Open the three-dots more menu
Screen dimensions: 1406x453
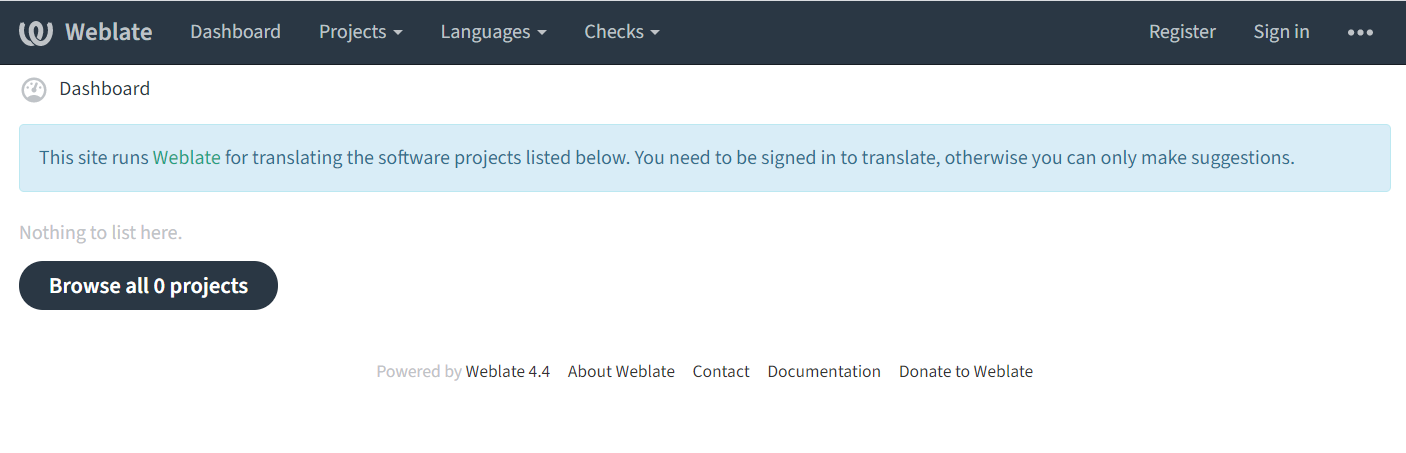pyautogui.click(x=1360, y=32)
